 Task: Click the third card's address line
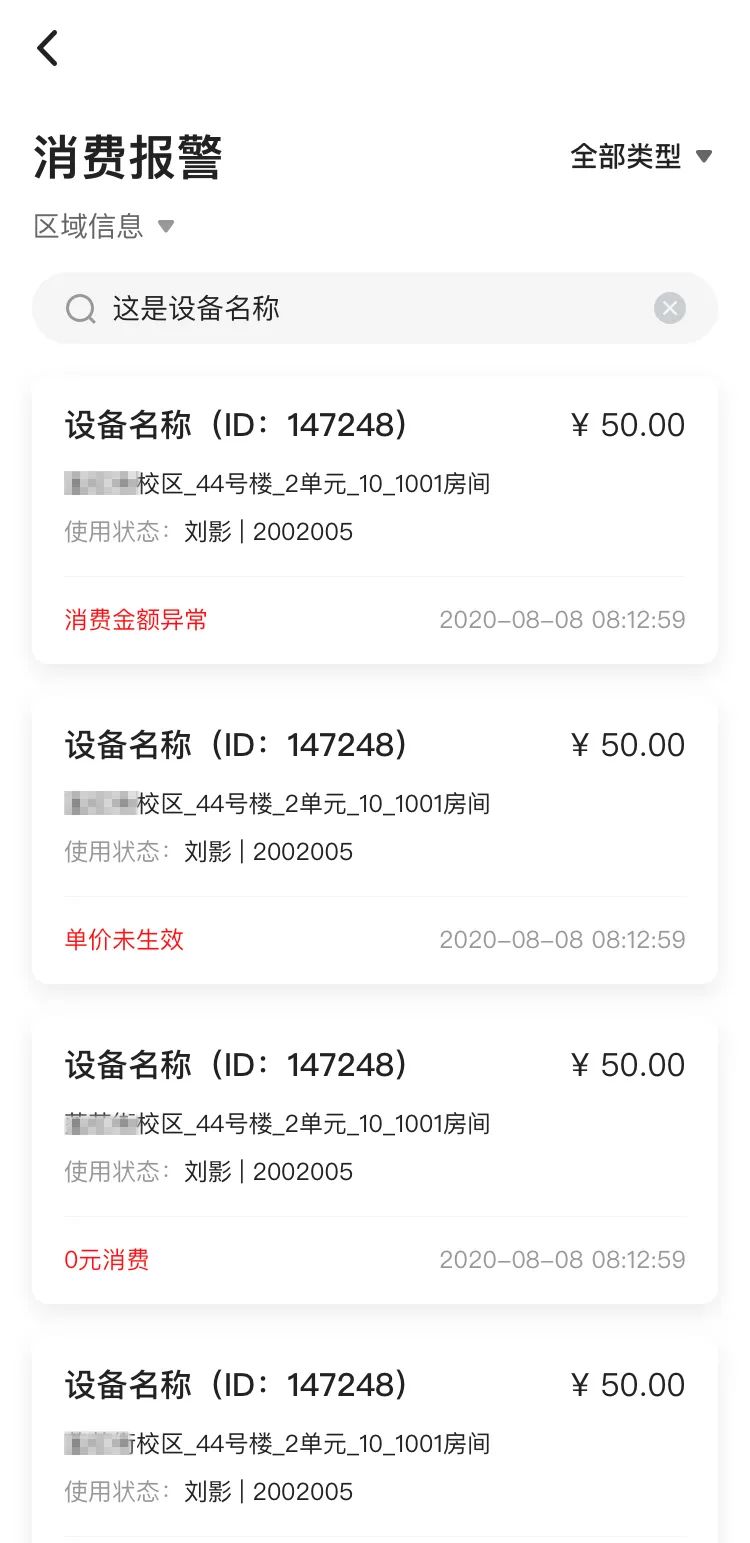click(277, 1124)
